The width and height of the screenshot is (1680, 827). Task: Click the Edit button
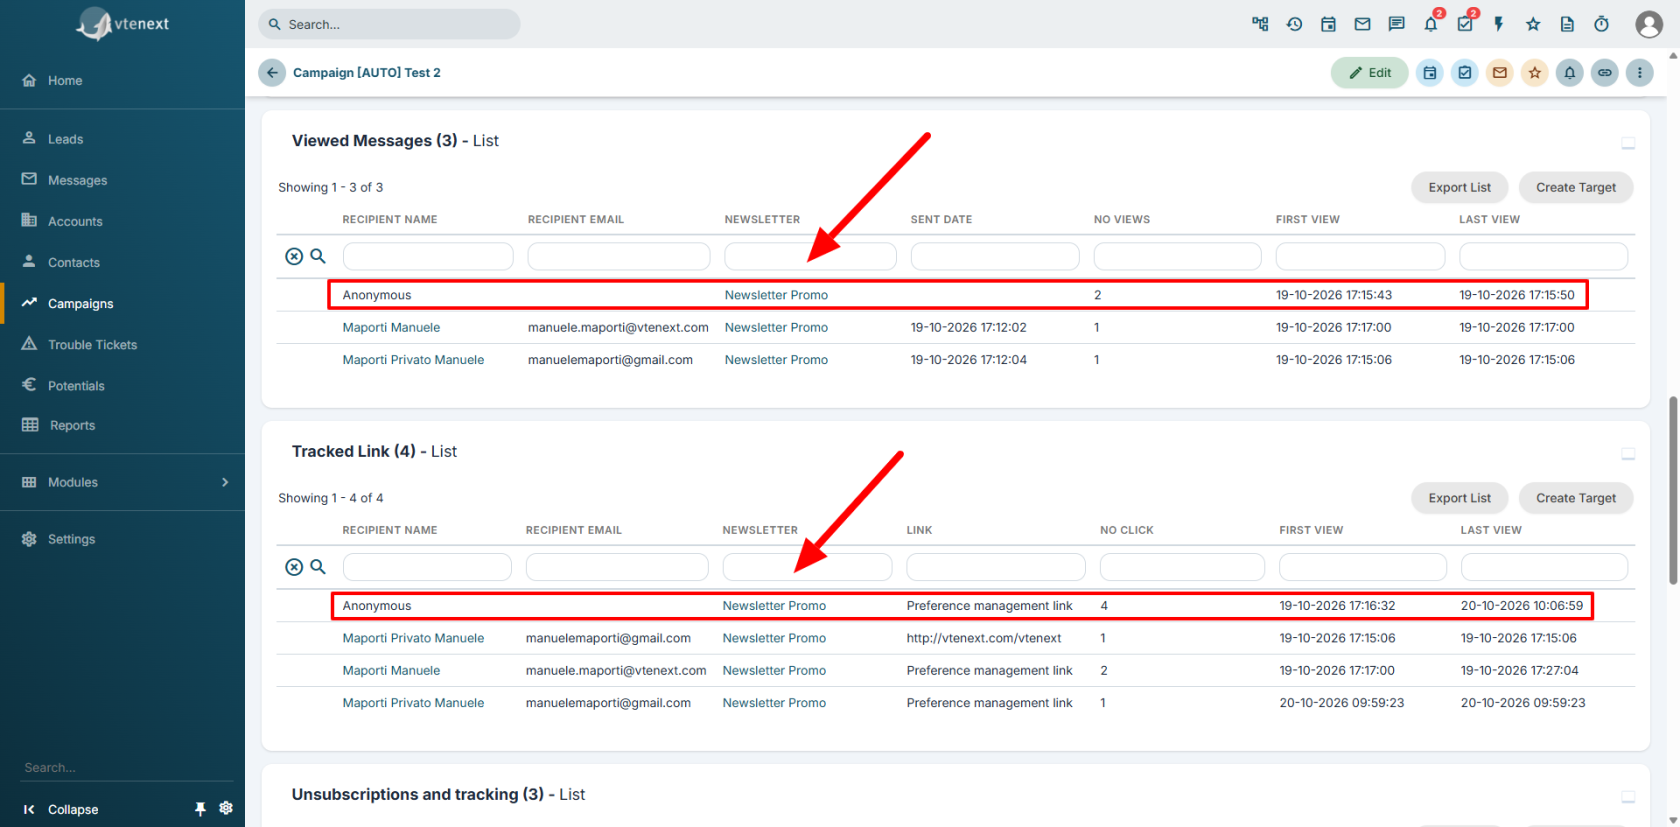(1369, 72)
